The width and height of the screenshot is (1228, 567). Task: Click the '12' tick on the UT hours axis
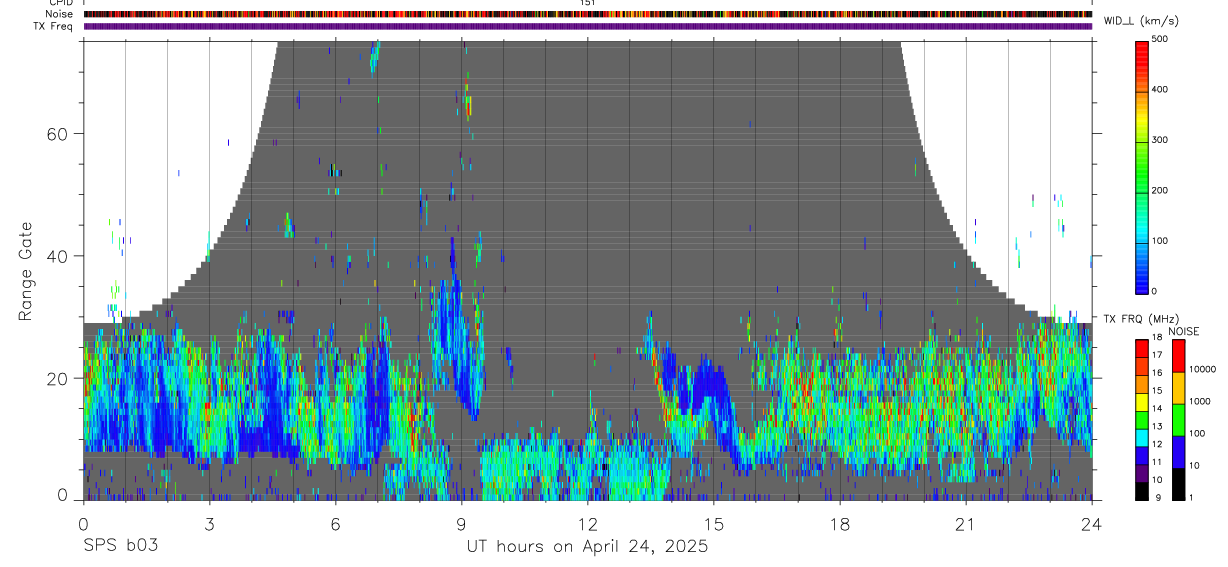pos(587,524)
